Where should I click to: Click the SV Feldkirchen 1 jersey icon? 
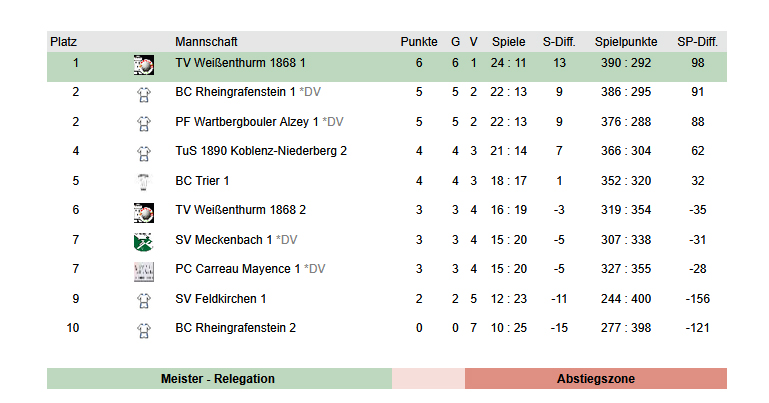pyautogui.click(x=143, y=299)
